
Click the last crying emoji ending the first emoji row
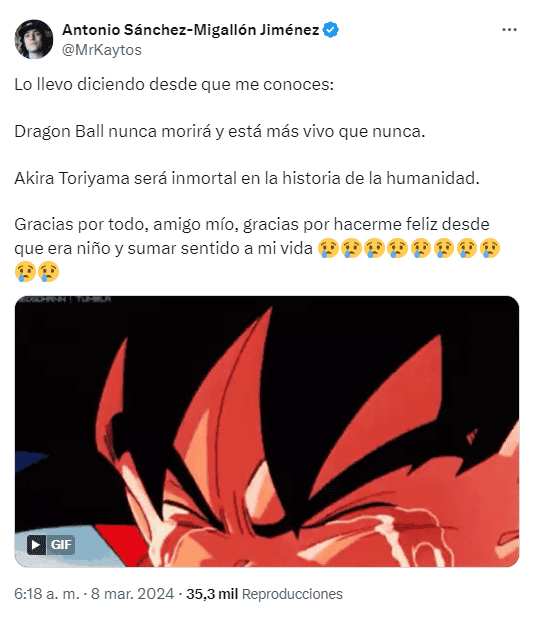[x=490, y=248]
